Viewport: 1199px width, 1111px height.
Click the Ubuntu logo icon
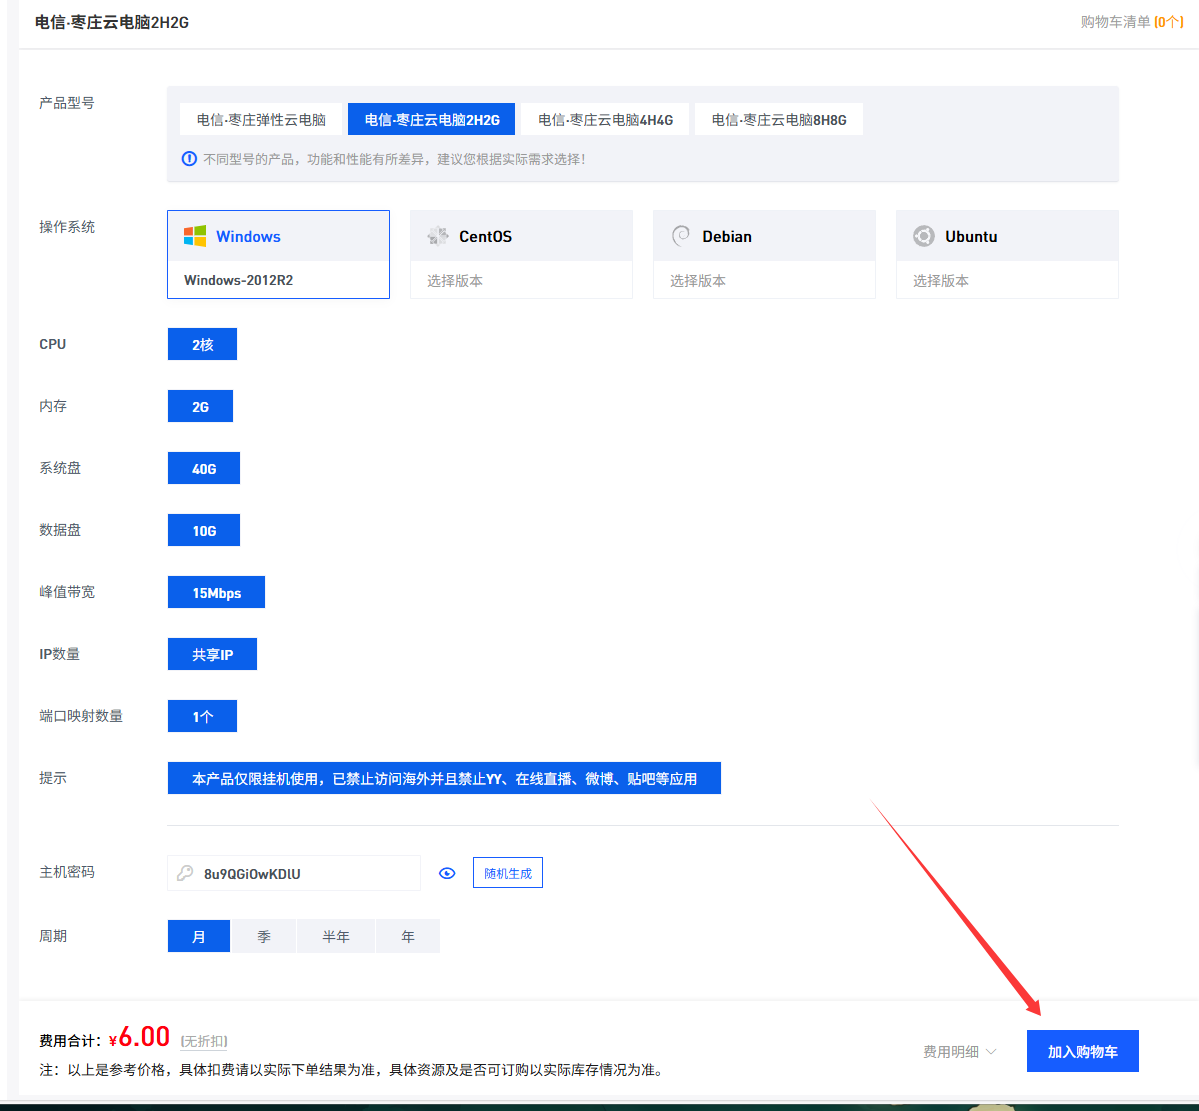924,236
